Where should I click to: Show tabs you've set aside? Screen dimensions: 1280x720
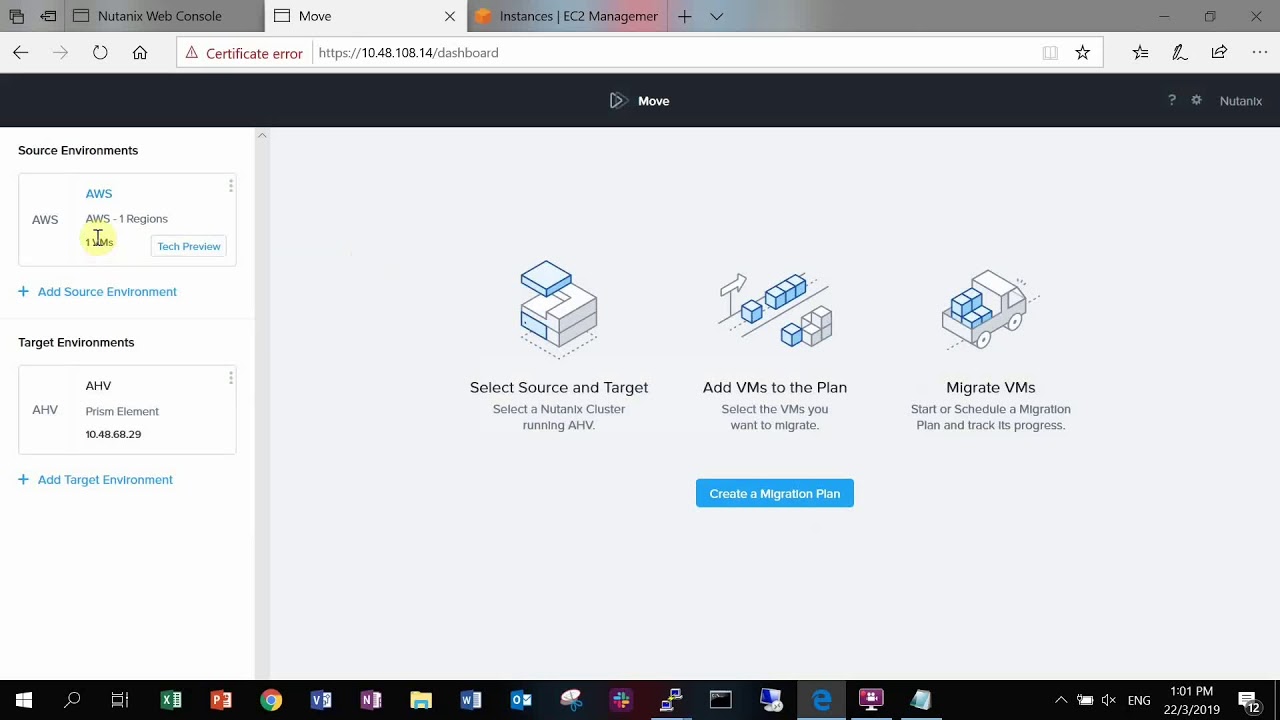point(16,16)
